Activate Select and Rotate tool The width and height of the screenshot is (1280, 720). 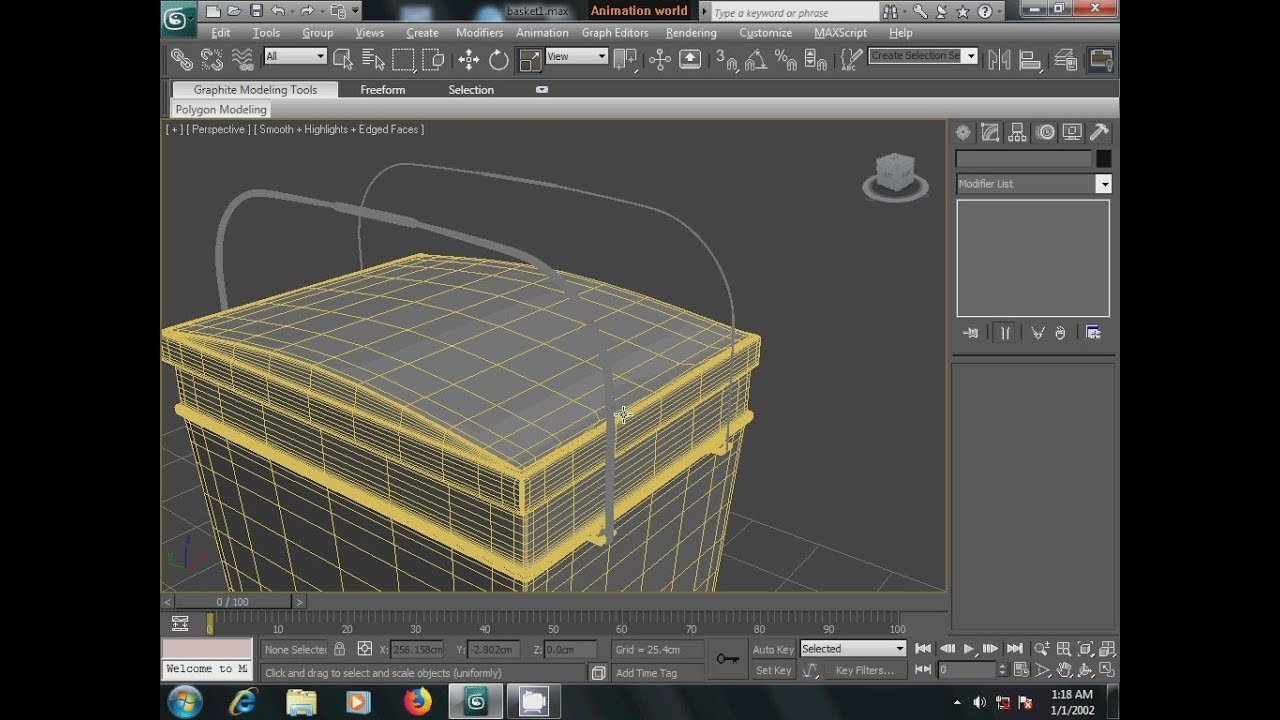[x=499, y=60]
